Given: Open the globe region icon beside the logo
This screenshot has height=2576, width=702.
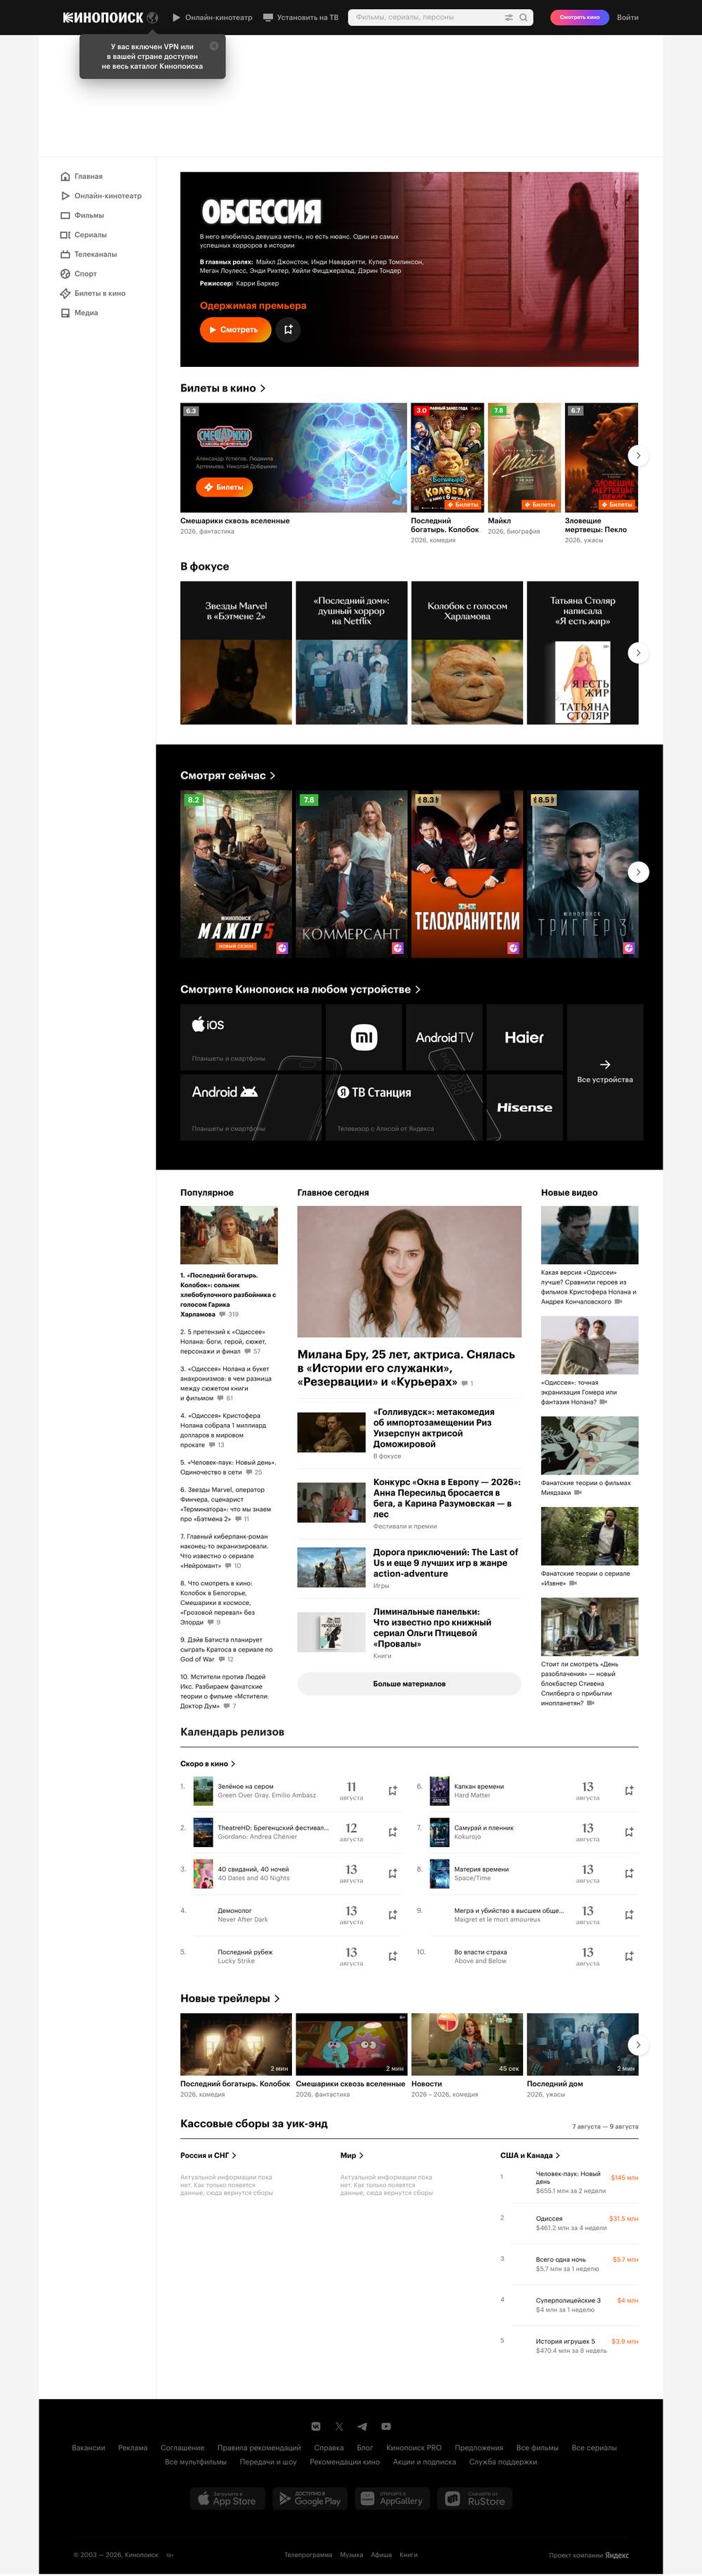Looking at the screenshot, I should click(x=153, y=17).
